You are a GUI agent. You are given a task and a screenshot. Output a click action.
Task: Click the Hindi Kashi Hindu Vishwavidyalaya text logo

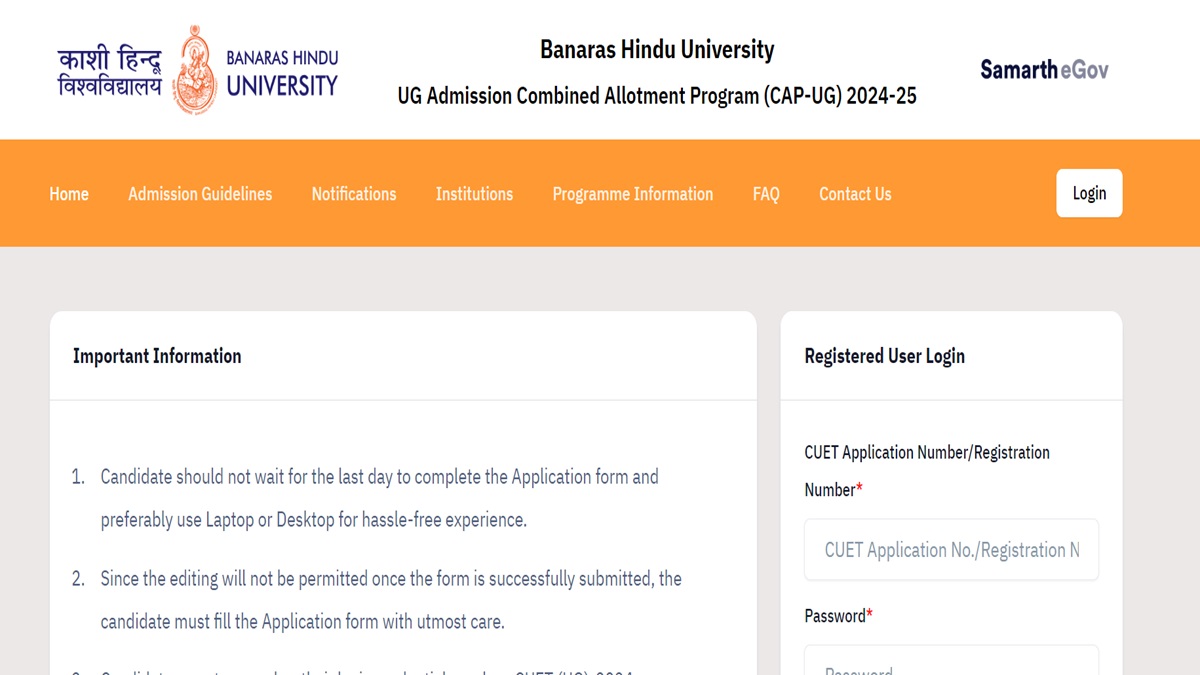tap(109, 70)
